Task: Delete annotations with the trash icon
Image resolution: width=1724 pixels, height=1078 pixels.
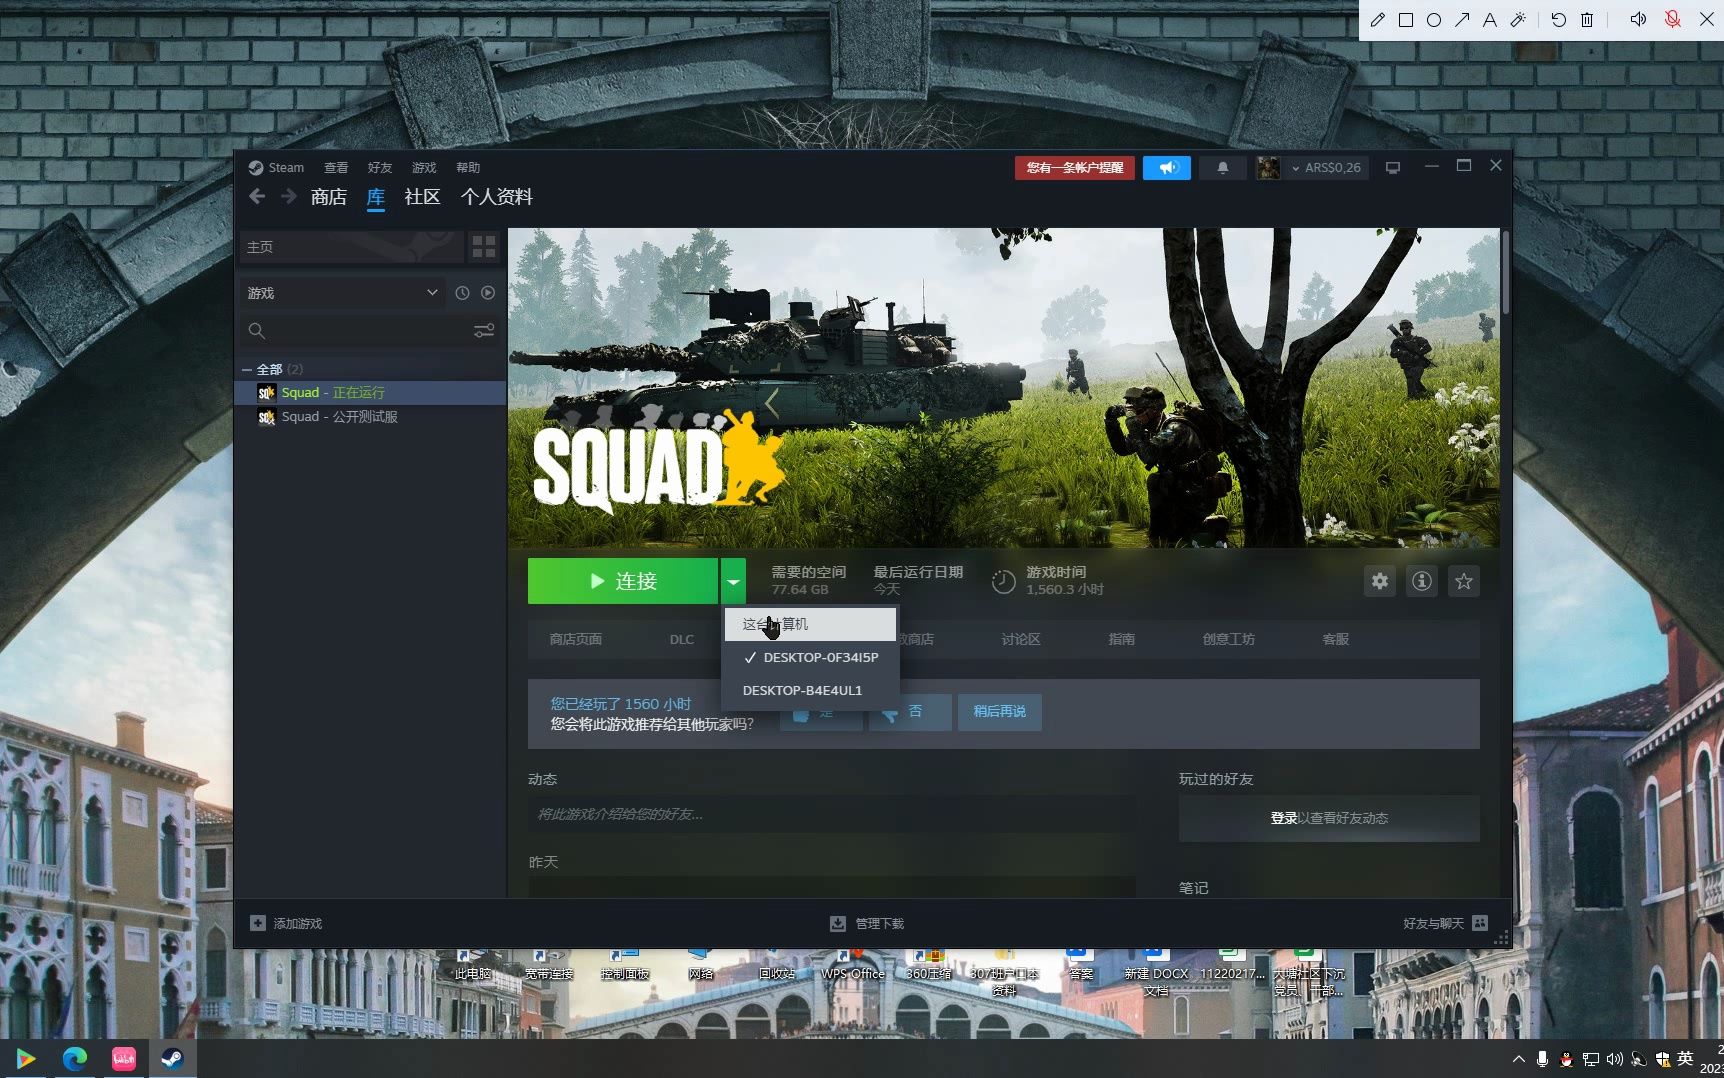Action: [x=1587, y=20]
